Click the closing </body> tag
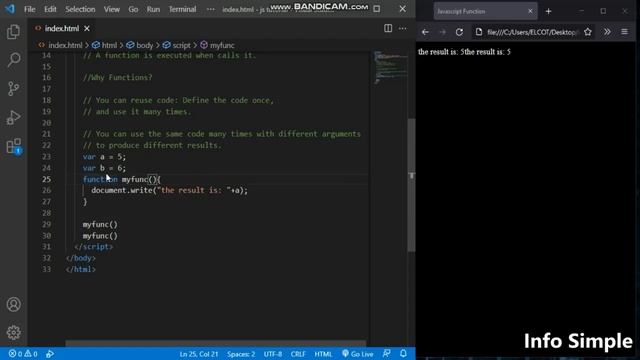This screenshot has height=360, width=640. (81, 258)
